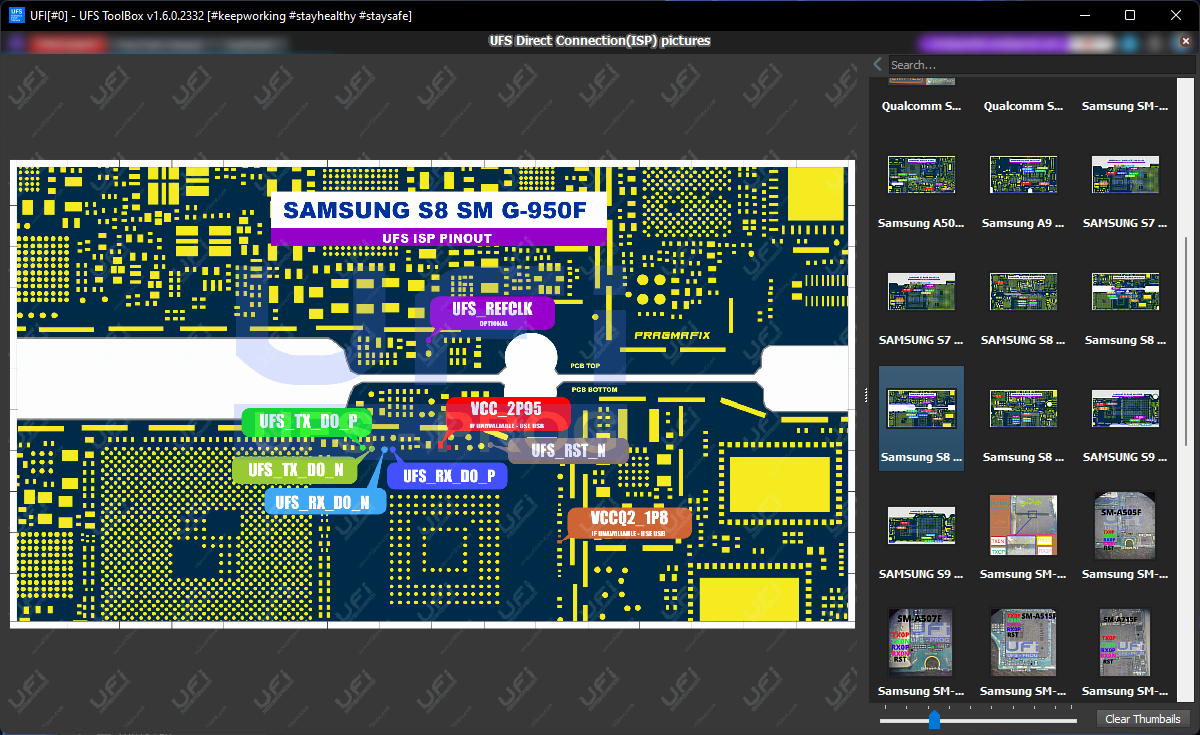Viewport: 1200px width, 735px height.
Task: Click the Clear Thumbails button
Action: (x=1142, y=719)
